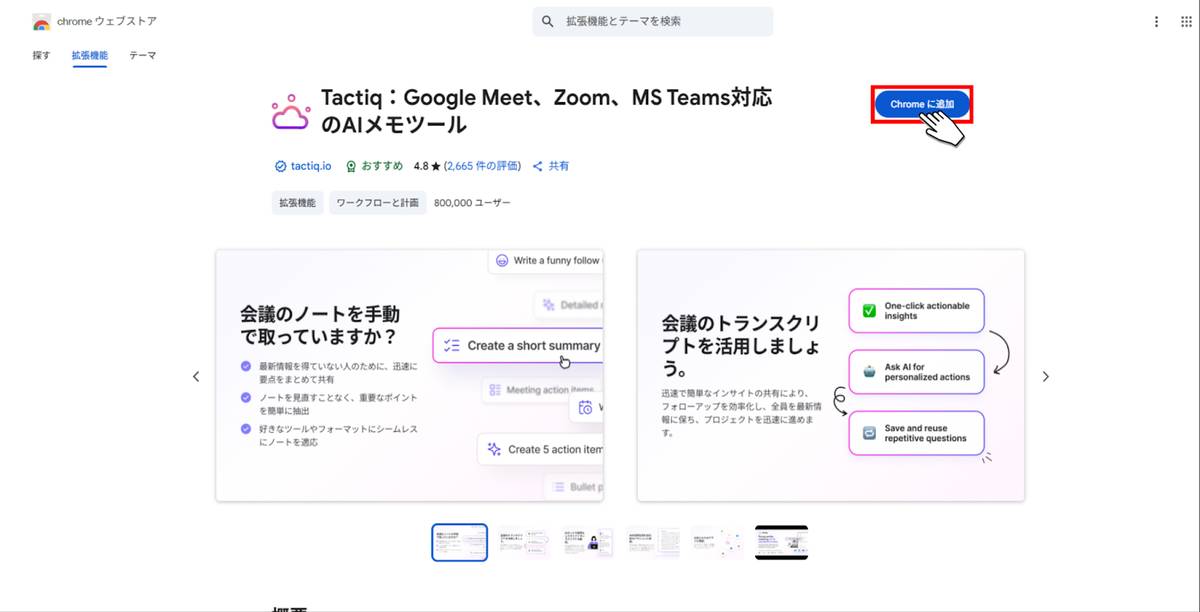This screenshot has height=612, width=1200.
Task: Click the 800,000 ユーザー text
Action: tap(472, 203)
